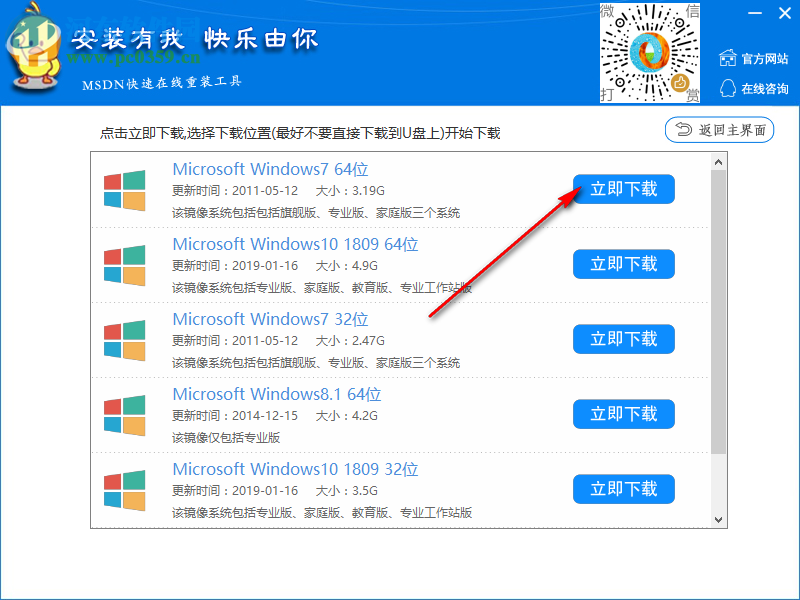Click 立即下载 for Microsoft Windows10 1809 64位

click(623, 264)
